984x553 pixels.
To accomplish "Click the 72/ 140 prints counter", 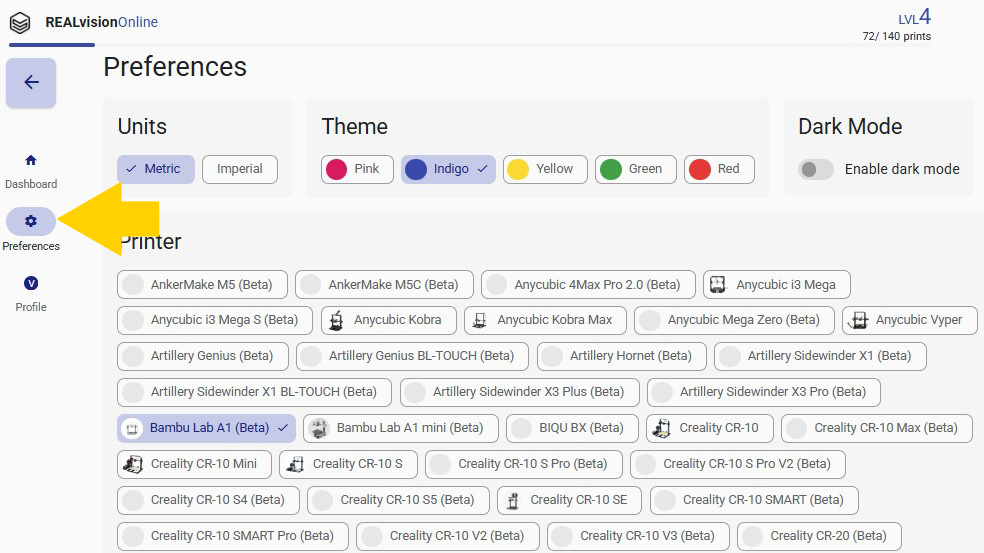I will [897, 36].
